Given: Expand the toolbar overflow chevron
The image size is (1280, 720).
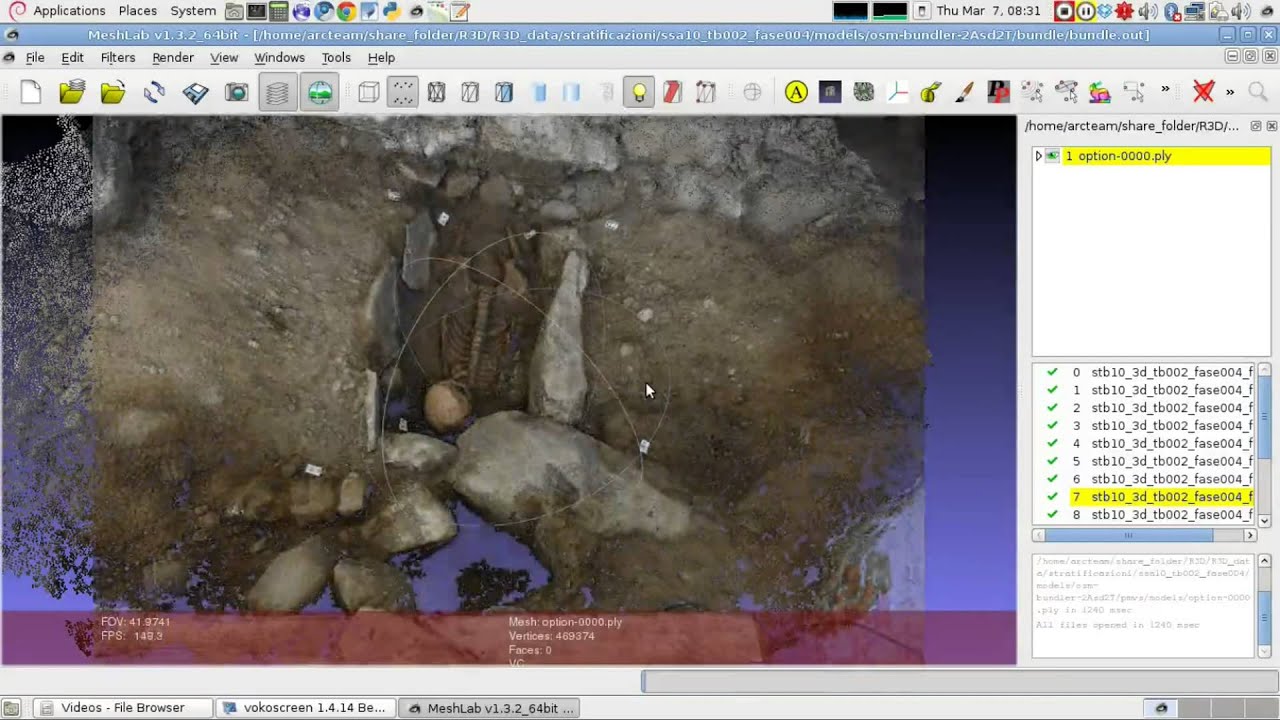Looking at the screenshot, I should click(1165, 90).
